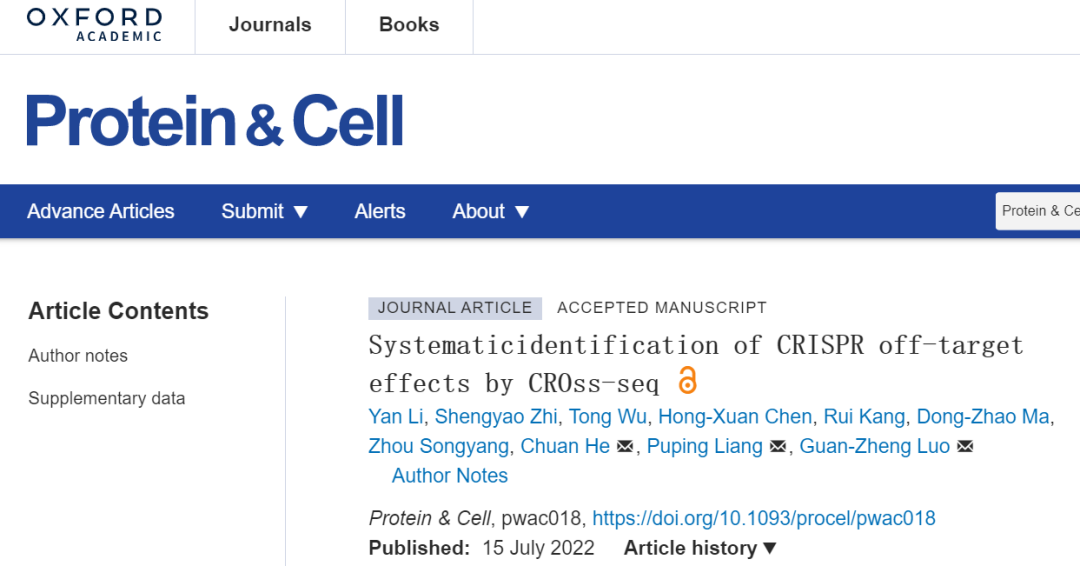Expand the Submit dropdown menu
The height and width of the screenshot is (566, 1080).
tap(264, 211)
